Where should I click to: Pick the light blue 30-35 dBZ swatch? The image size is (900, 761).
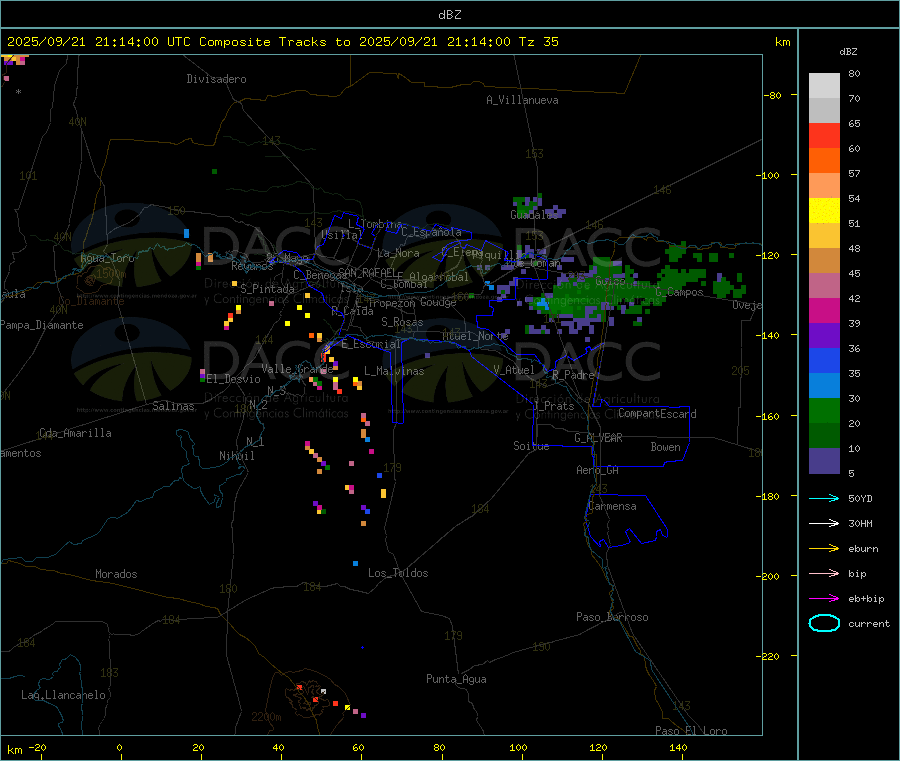click(824, 386)
